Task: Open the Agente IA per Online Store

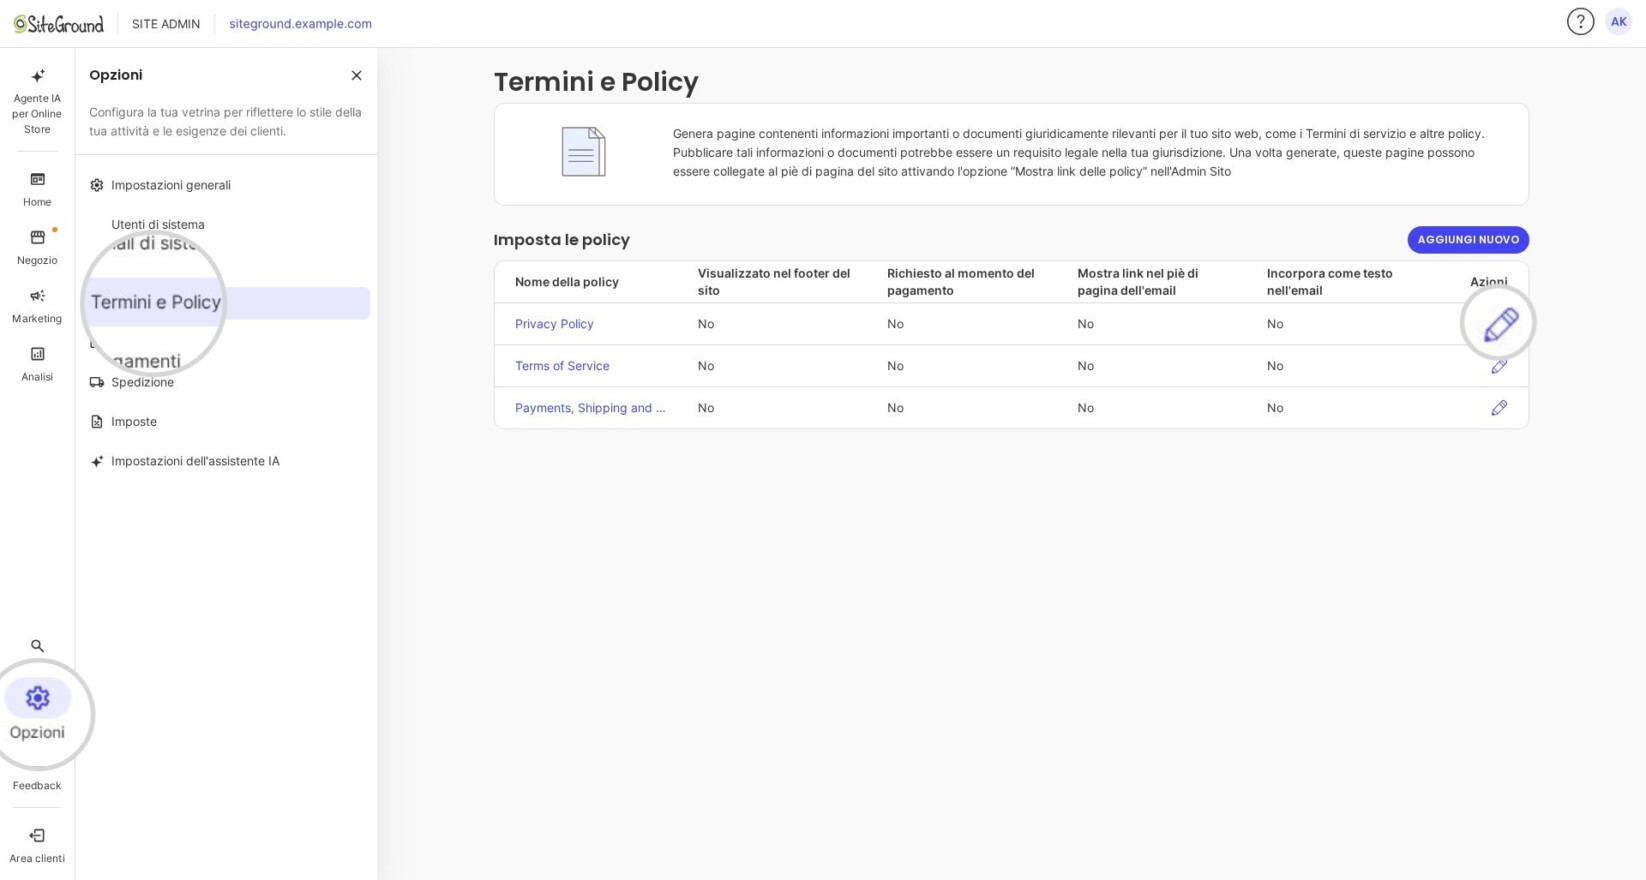Action: coord(37,102)
